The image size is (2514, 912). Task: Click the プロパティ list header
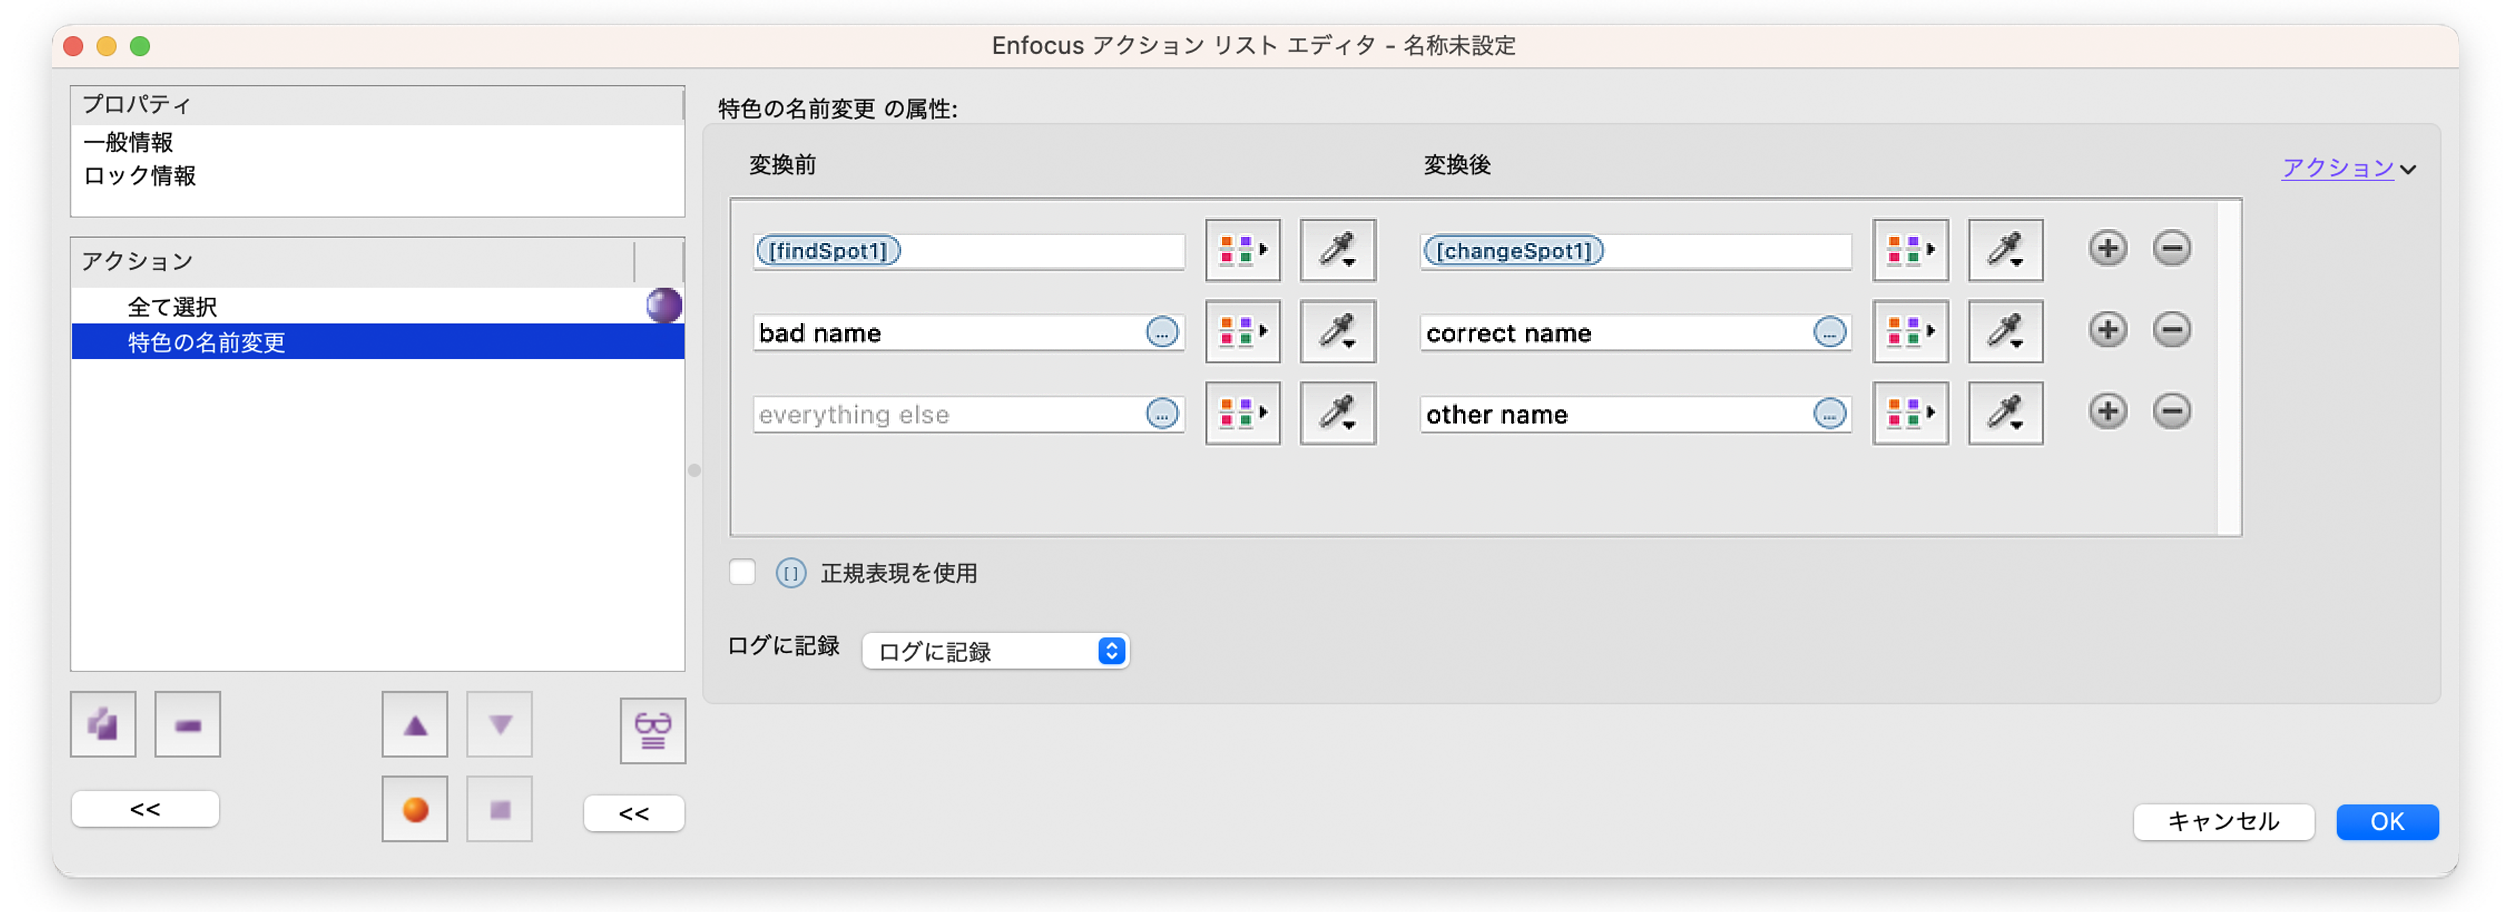click(x=377, y=104)
